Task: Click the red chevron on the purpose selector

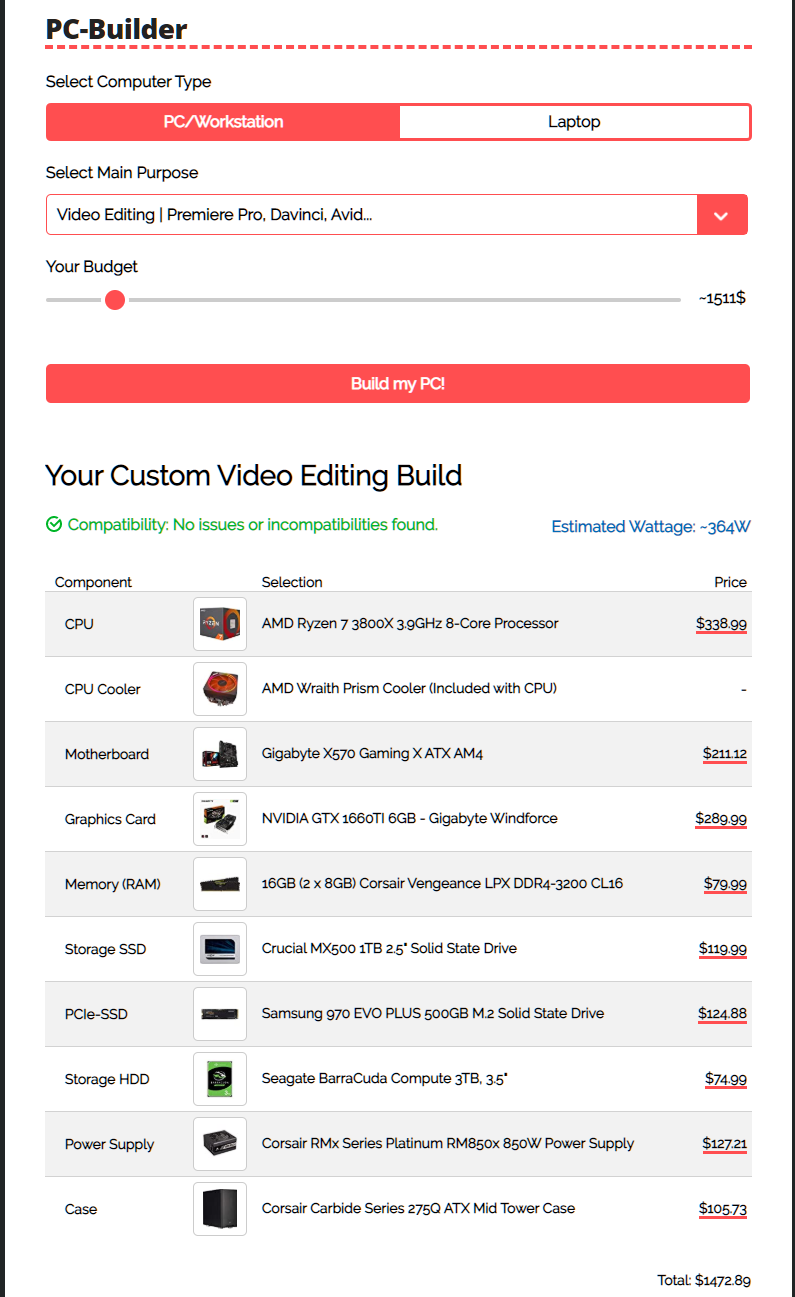Action: click(x=722, y=214)
